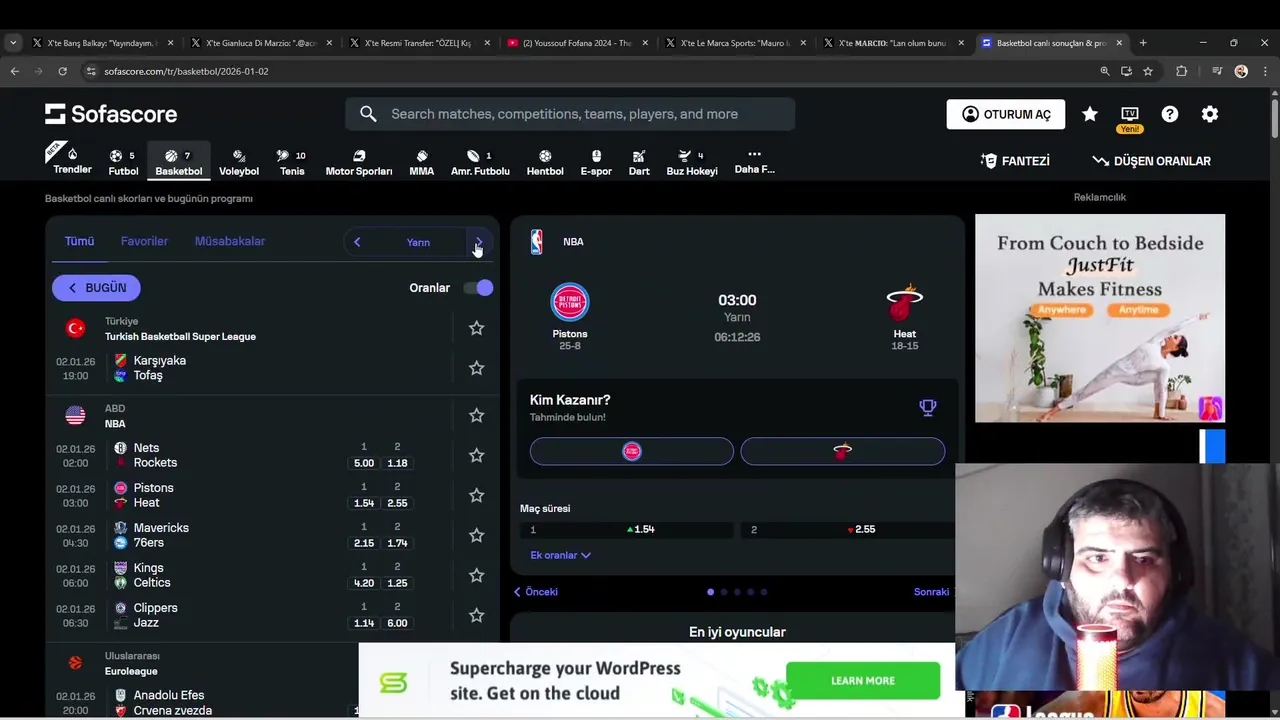Image resolution: width=1280 pixels, height=720 pixels.
Task: Switch to Youssouf Fofana 2024 browser tab
Action: point(578,43)
